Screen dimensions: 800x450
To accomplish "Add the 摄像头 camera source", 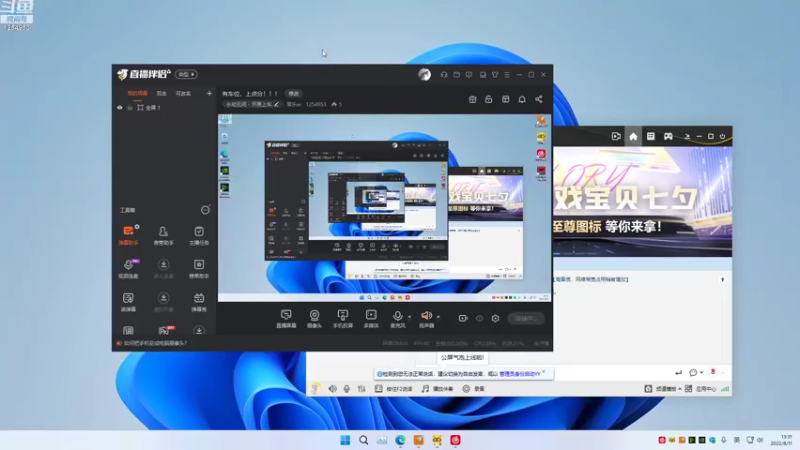I will point(314,319).
